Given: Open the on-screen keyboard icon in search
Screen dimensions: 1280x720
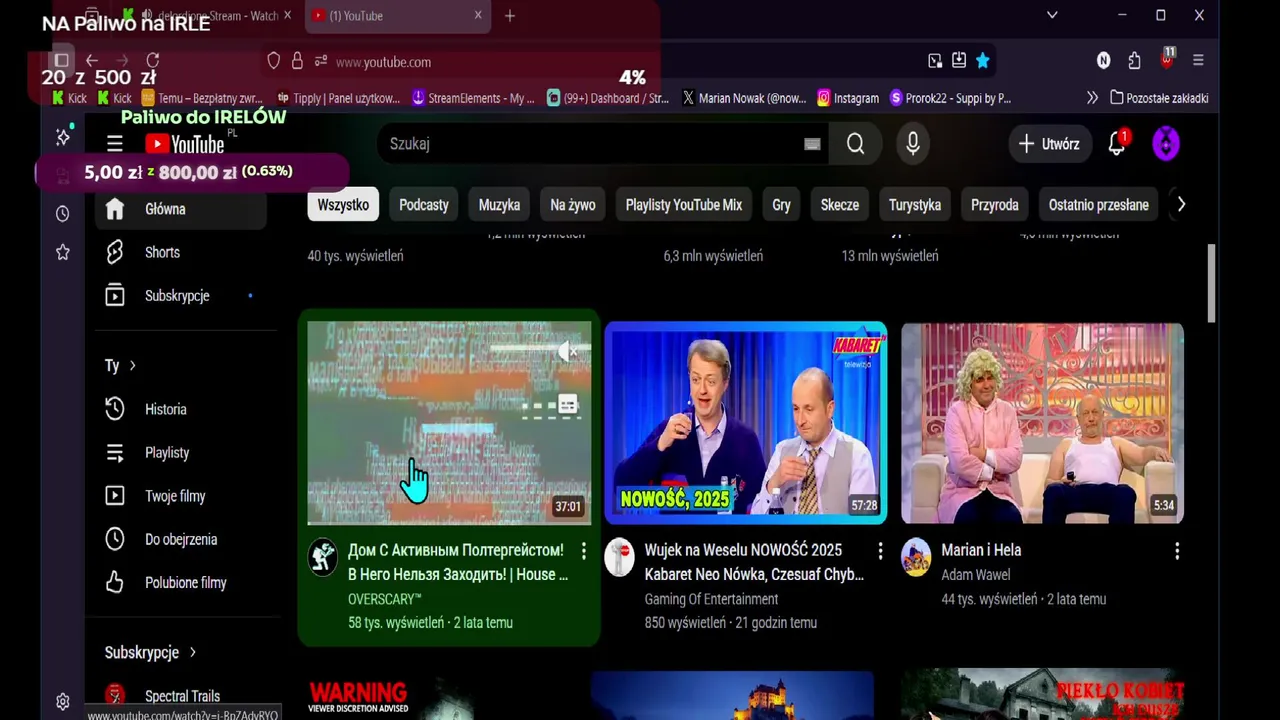Looking at the screenshot, I should (x=812, y=144).
